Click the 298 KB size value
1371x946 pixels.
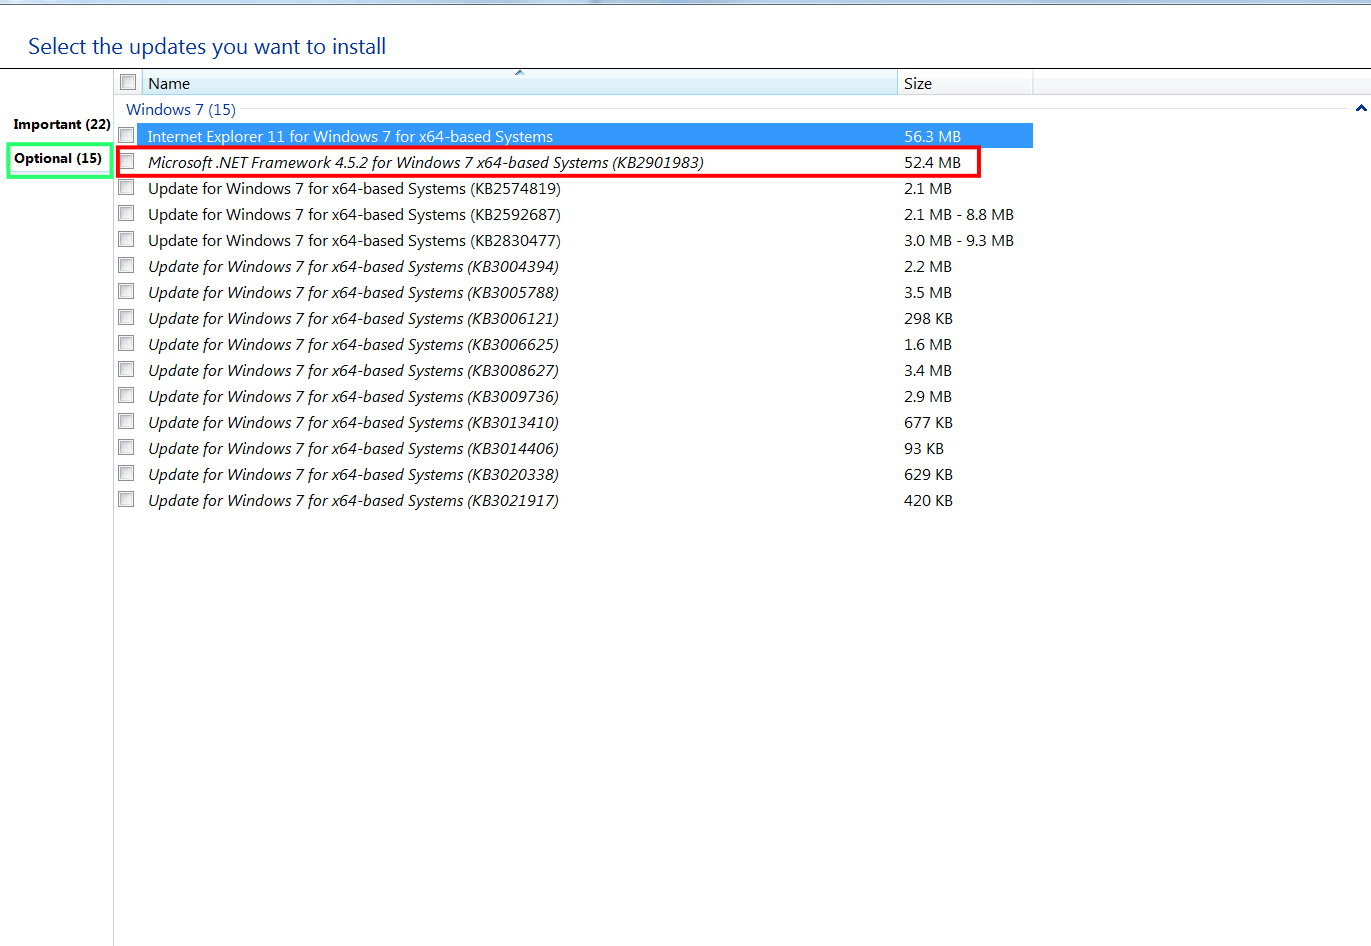tap(928, 318)
